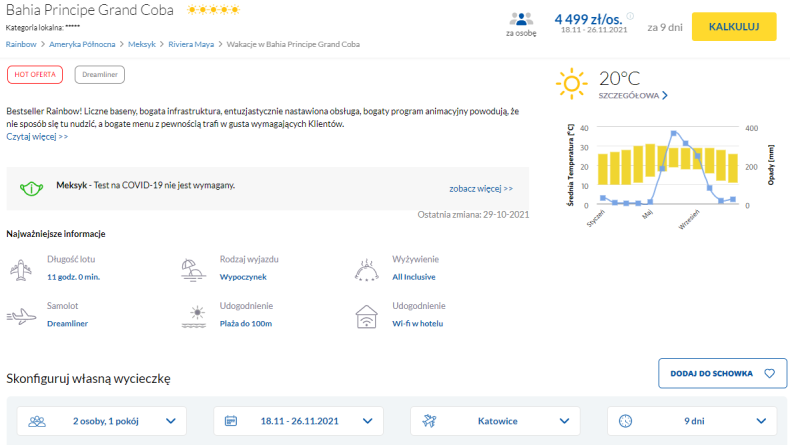This screenshot has height=445, width=790.
Task: Open 'zobacz więcej >>' COVID link
Action: 481,188
